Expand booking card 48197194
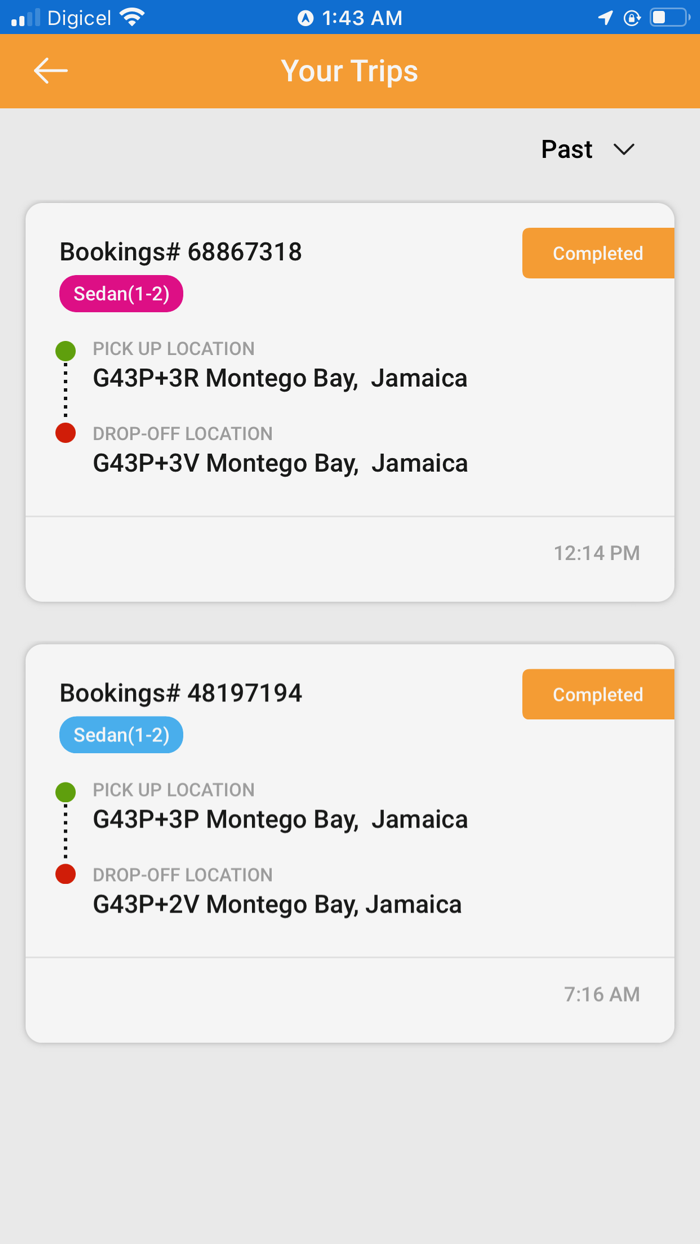Image resolution: width=700 pixels, height=1244 pixels. pyautogui.click(x=350, y=840)
